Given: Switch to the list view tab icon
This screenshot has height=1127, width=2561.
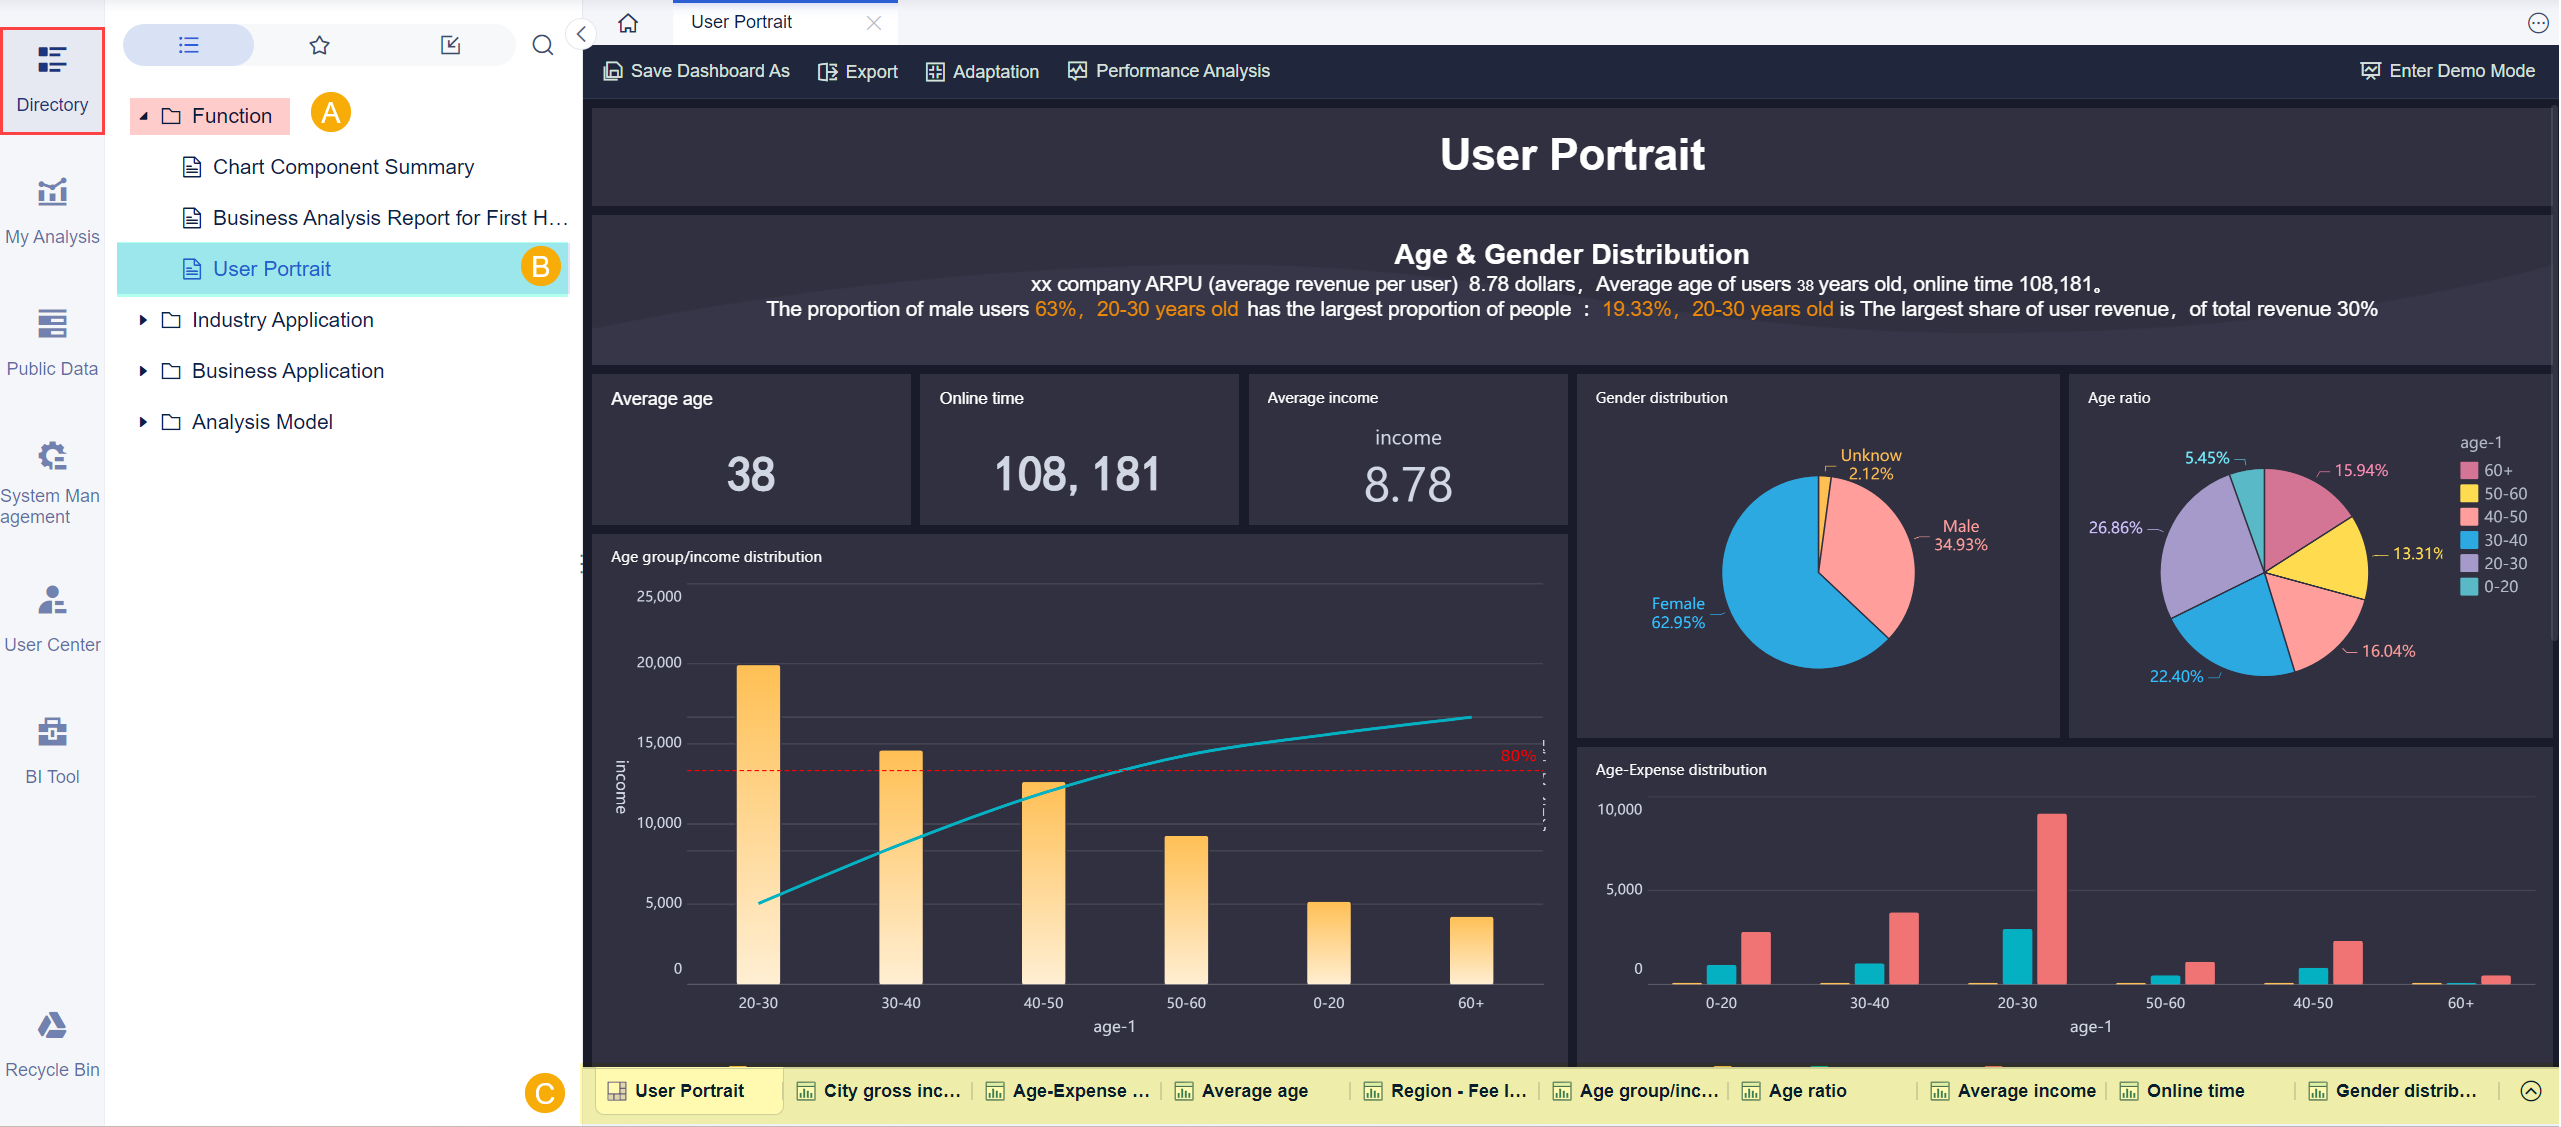Looking at the screenshot, I should [188, 45].
